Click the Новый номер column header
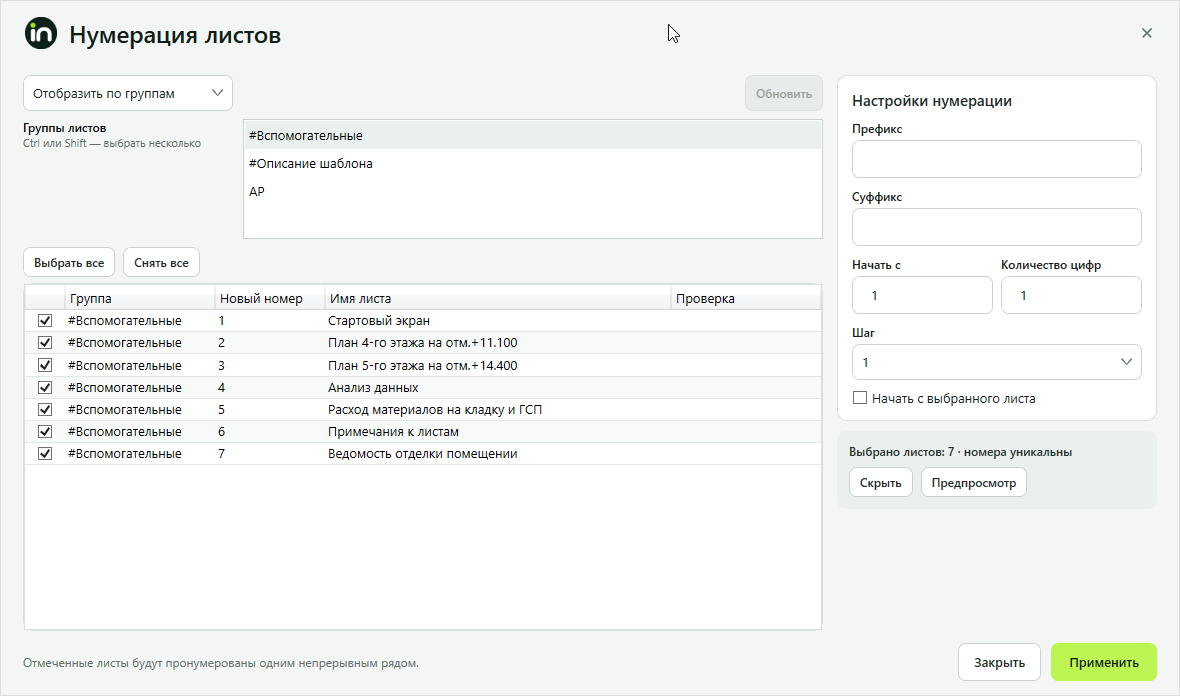This screenshot has width=1180, height=696. 269,298
